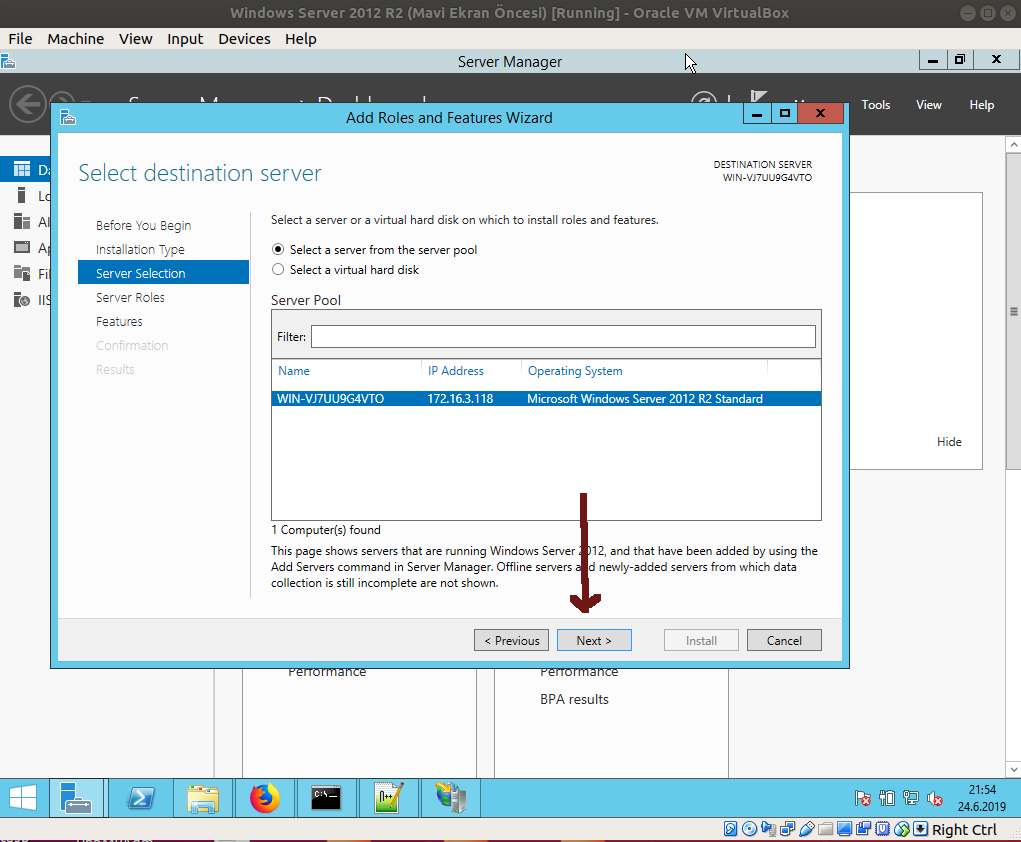Click VirtualBox optical disc status icon
1021x842 pixels.
pyautogui.click(x=749, y=829)
